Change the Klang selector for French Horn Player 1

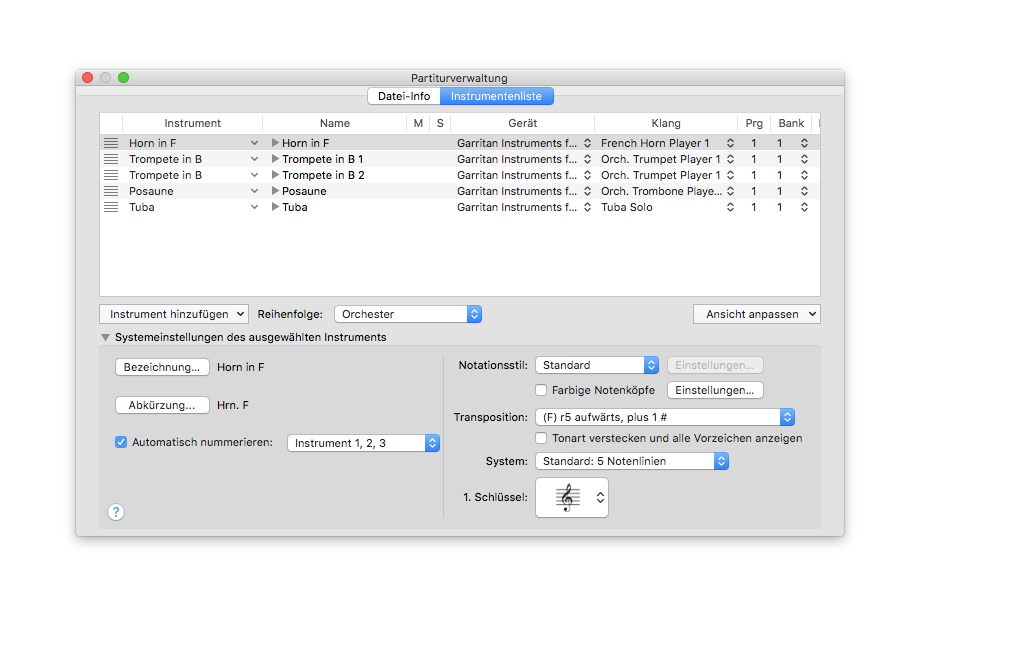coord(730,143)
